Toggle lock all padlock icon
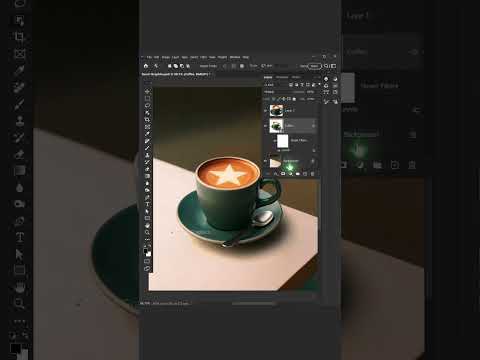 click(x=294, y=99)
